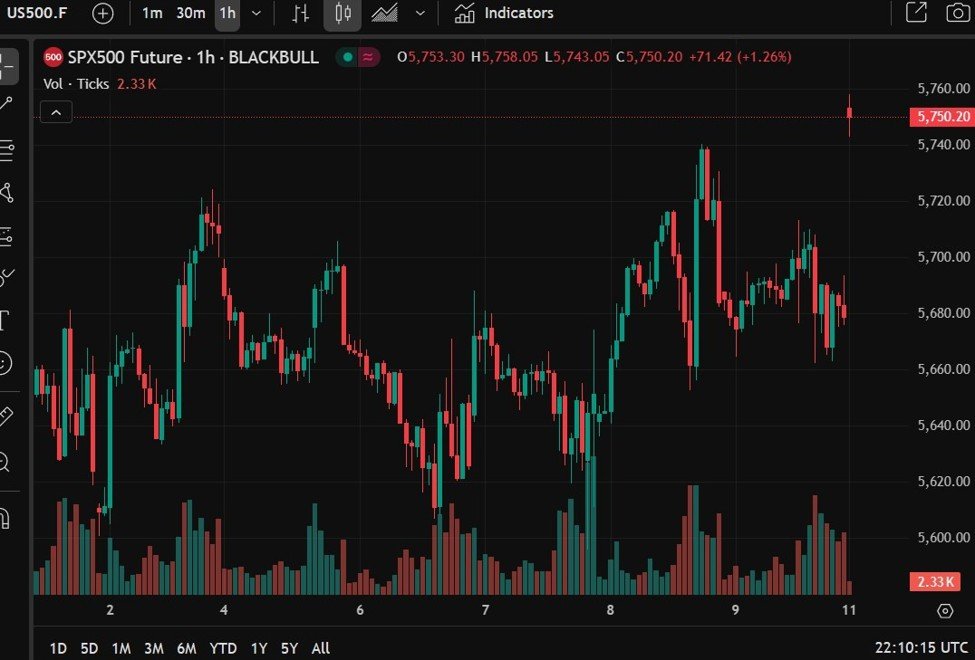
Task: Select the YTD date range tab
Action: 223,648
